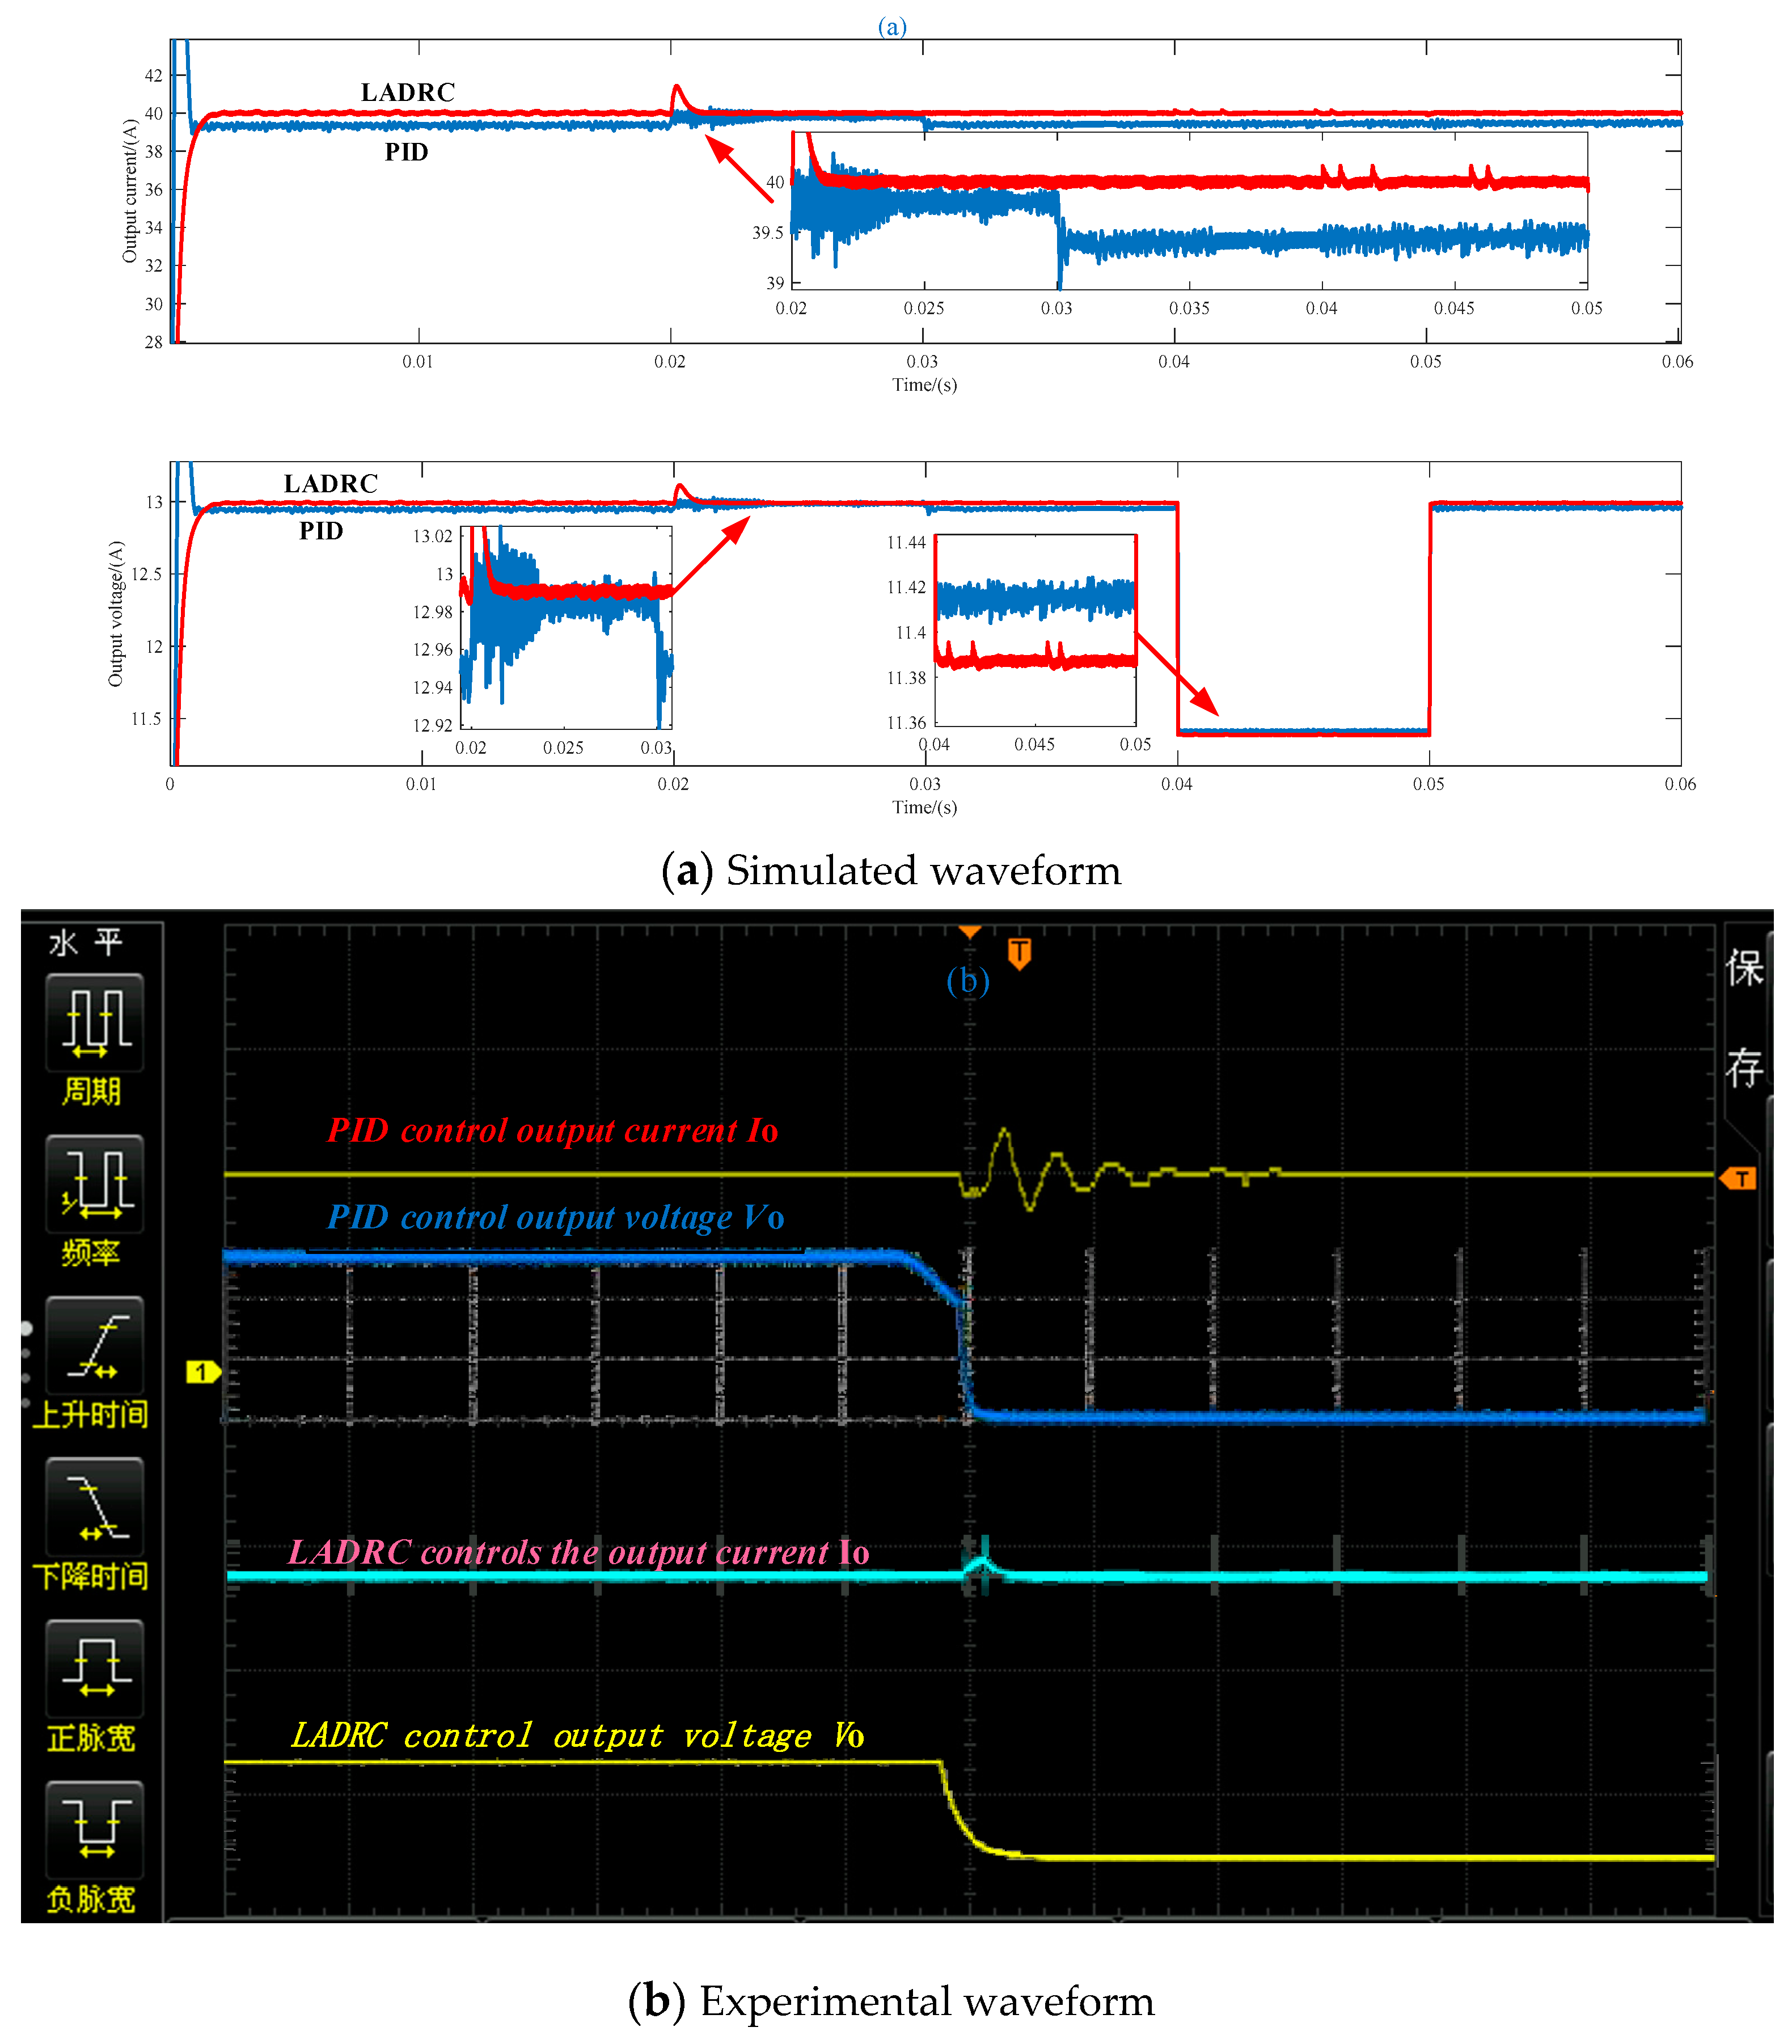
Task: Click LADRC control output voltage Vo label
Action: click(x=577, y=1736)
